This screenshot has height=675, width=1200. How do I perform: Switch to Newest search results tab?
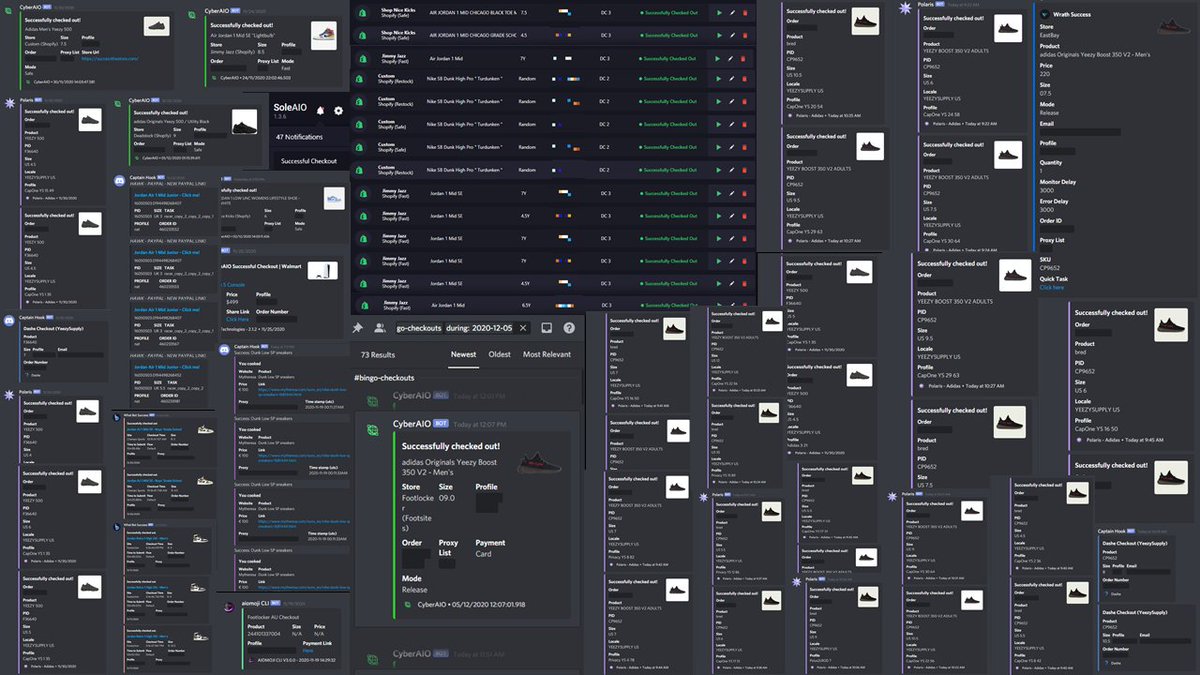point(464,354)
